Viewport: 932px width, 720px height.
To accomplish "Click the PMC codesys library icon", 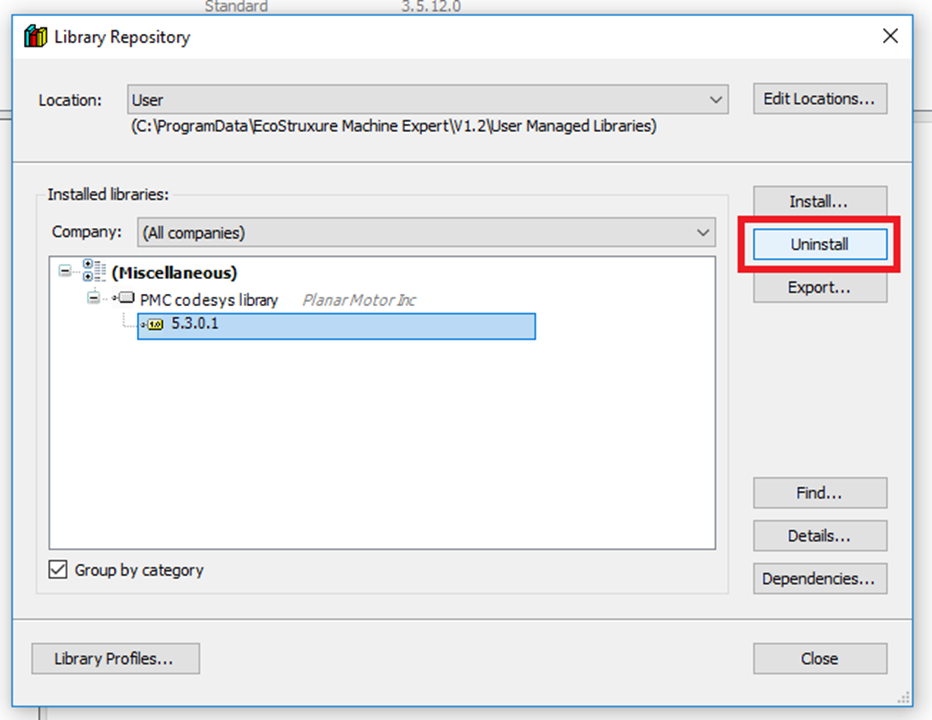I will tap(125, 299).
